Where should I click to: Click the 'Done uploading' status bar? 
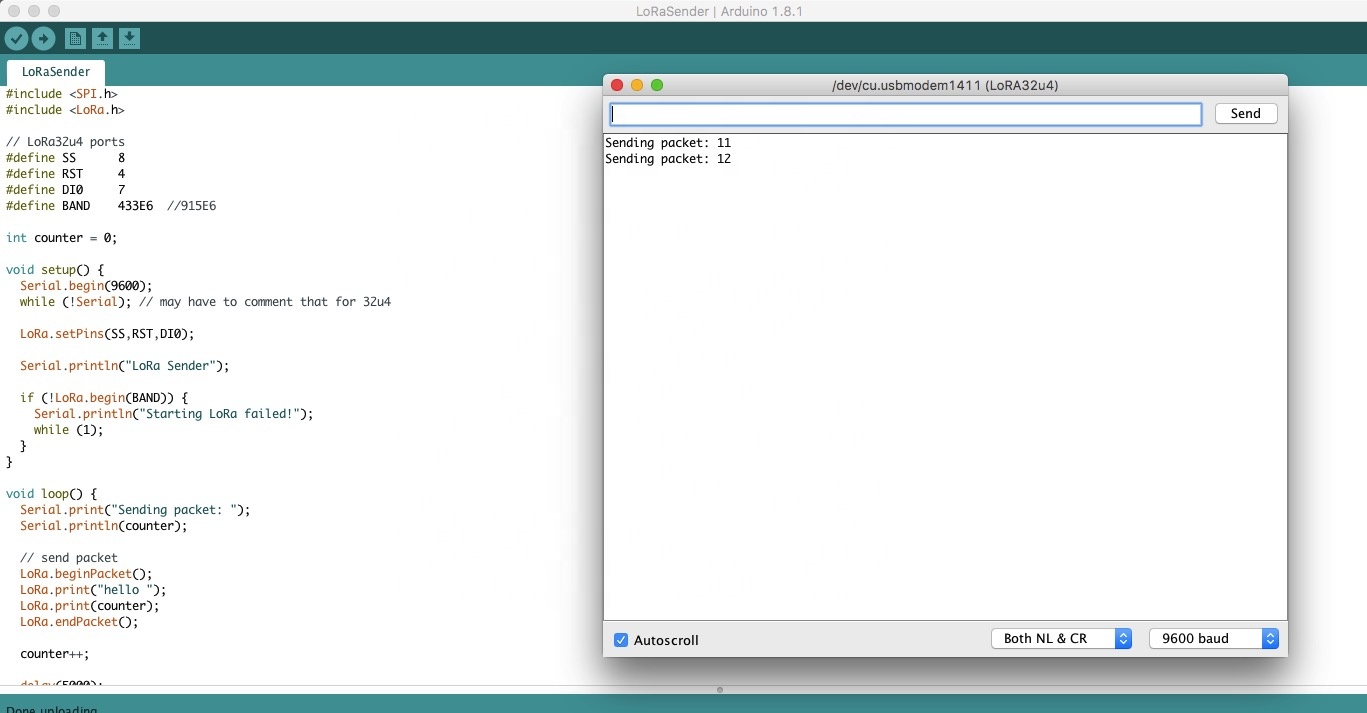click(52, 708)
